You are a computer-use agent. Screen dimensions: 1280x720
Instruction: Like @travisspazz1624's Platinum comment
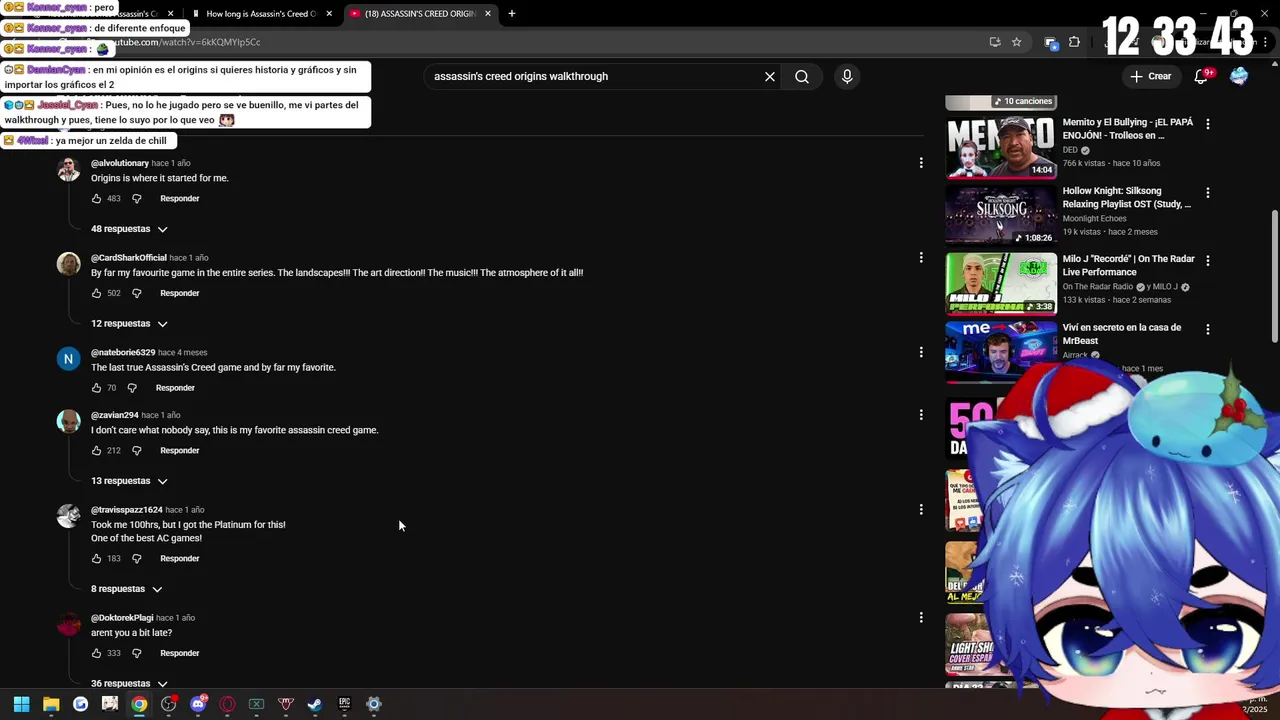point(97,559)
